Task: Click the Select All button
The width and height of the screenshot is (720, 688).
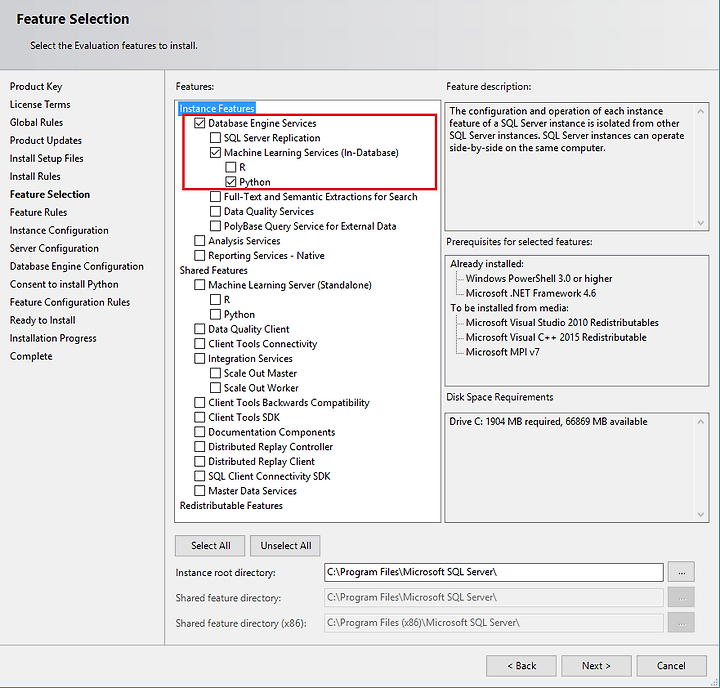Action: click(210, 546)
